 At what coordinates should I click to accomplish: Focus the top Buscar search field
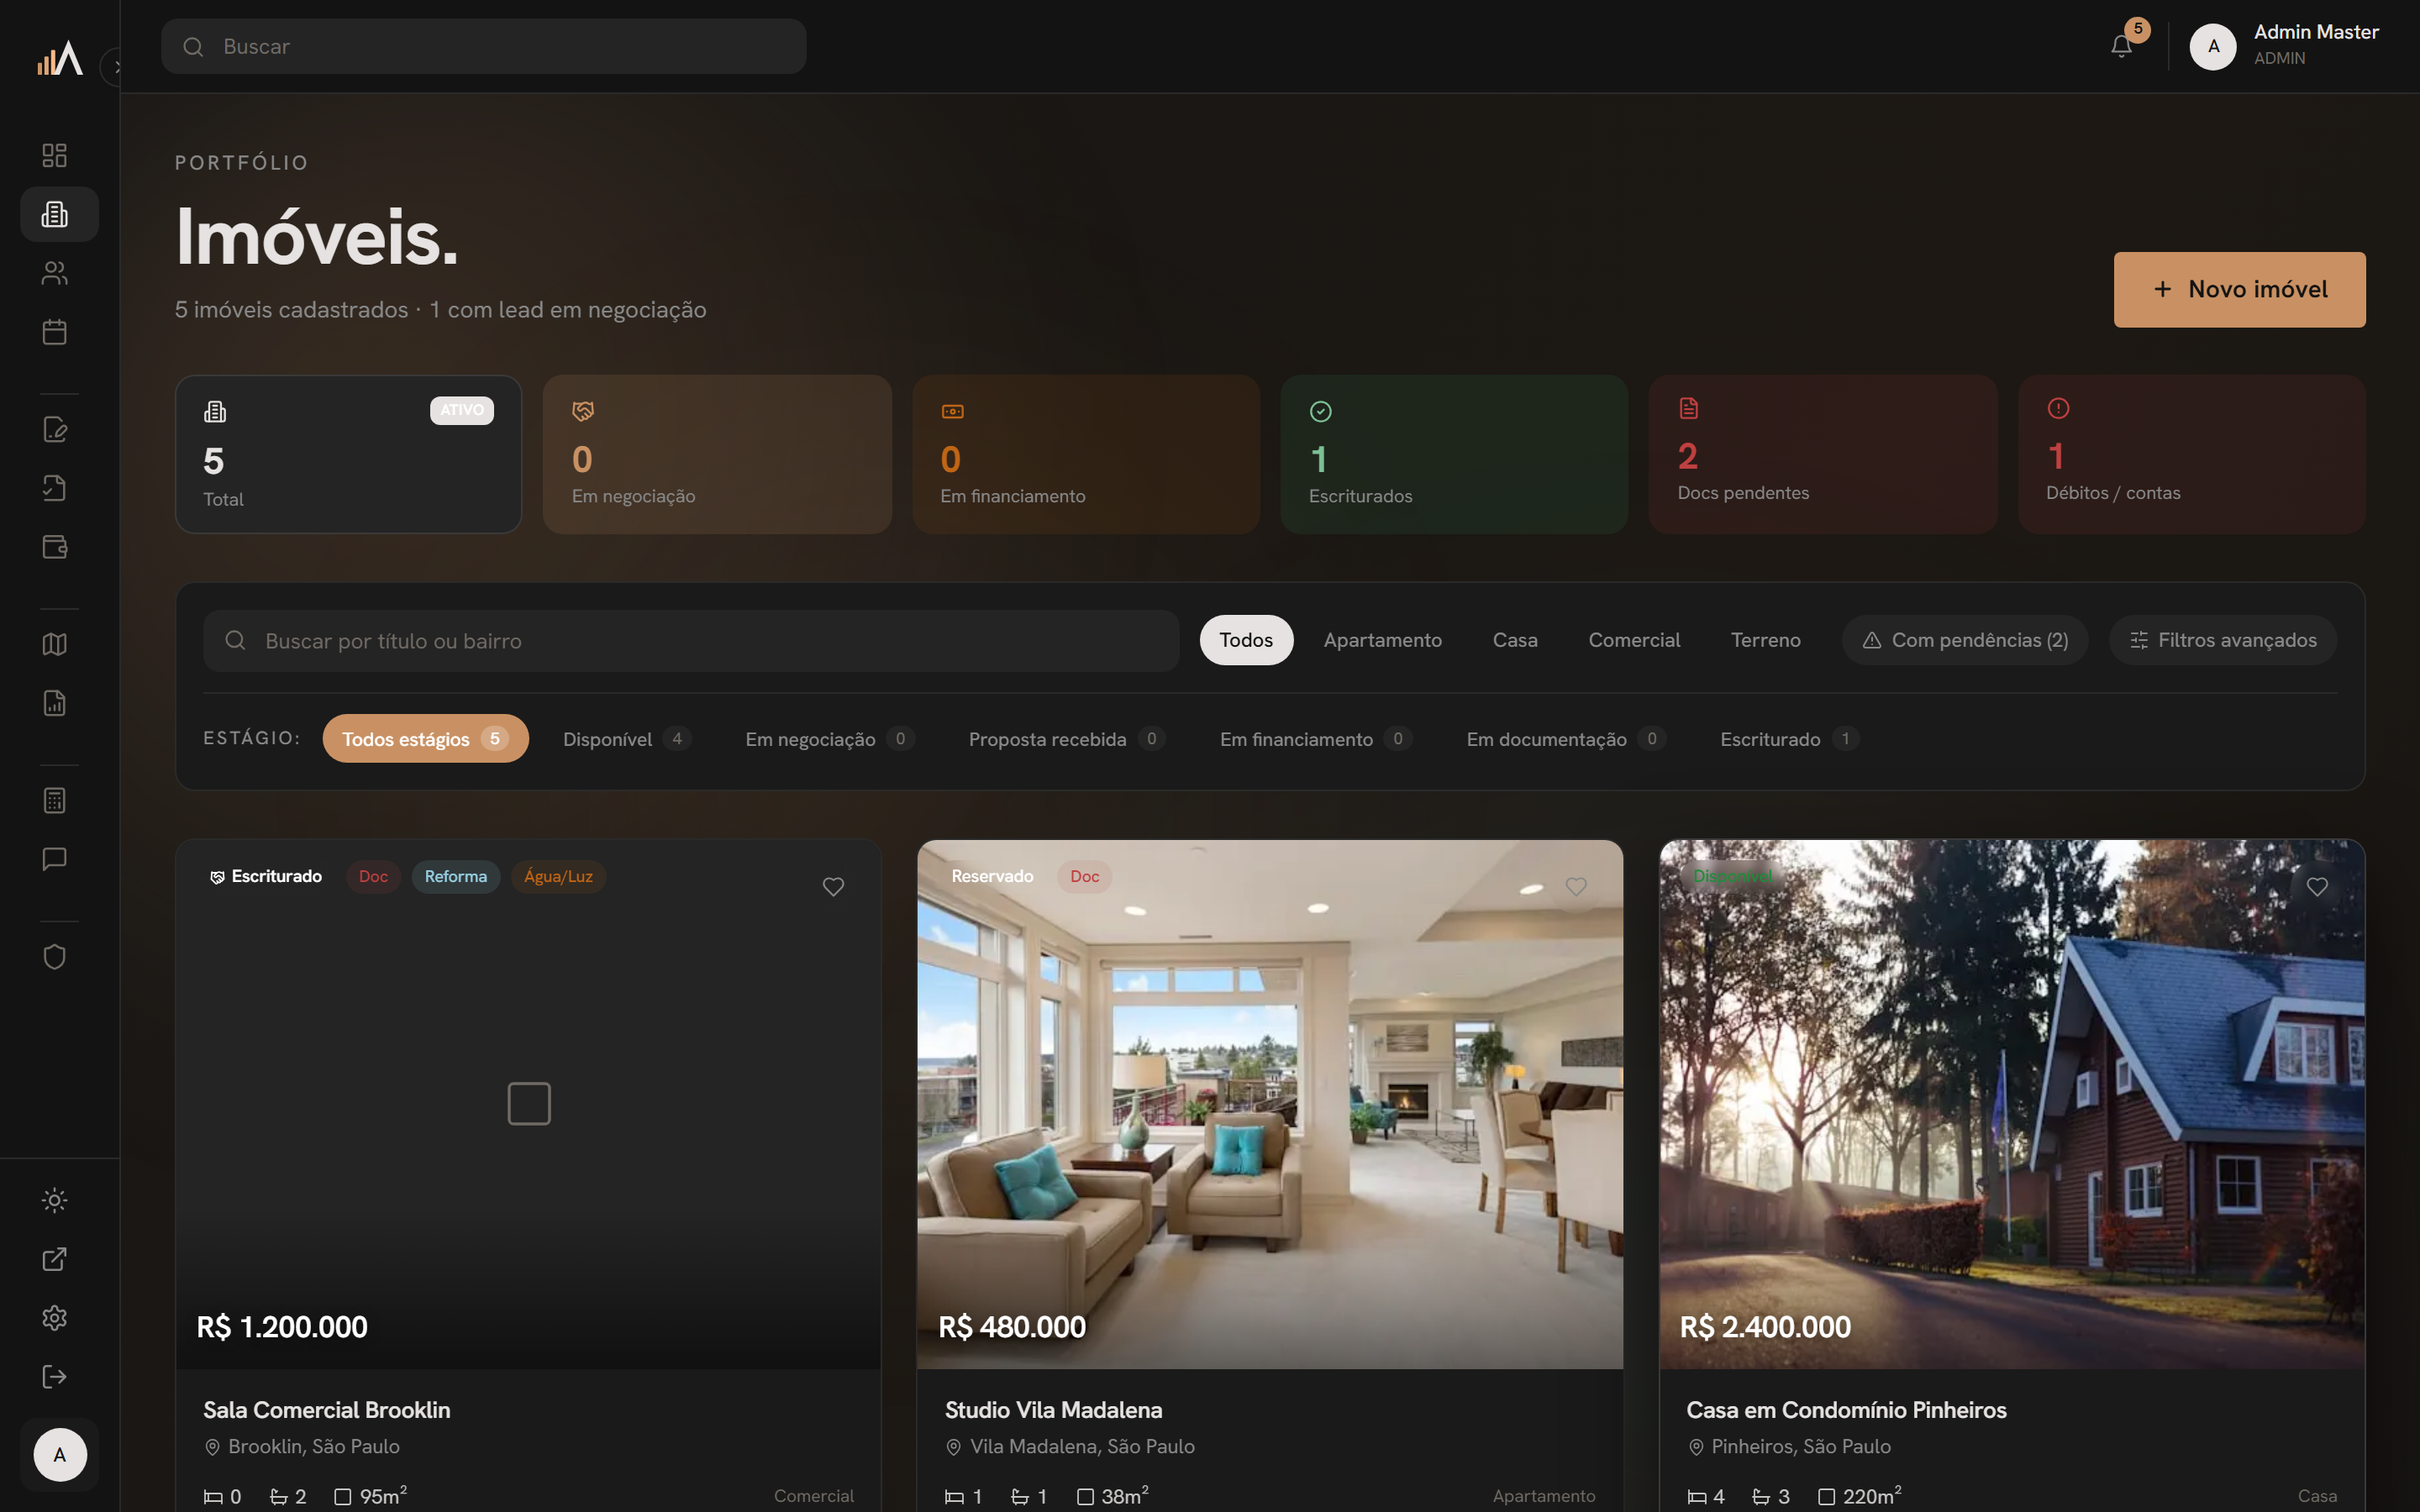484,46
